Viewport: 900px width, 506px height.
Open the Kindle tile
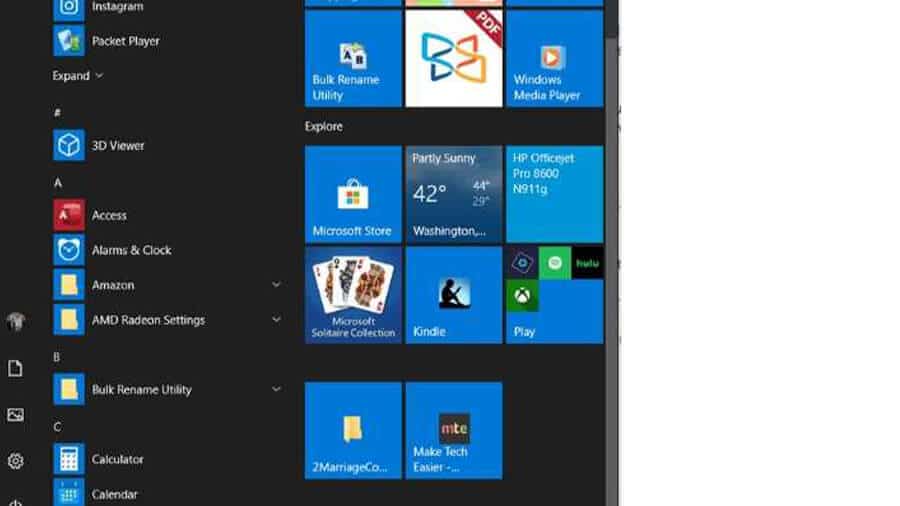coord(454,295)
